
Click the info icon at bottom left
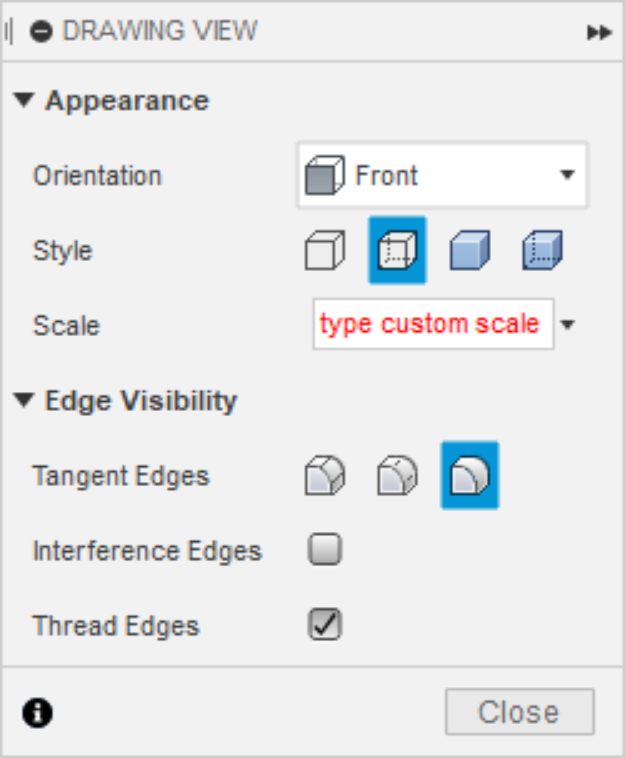(x=38, y=712)
